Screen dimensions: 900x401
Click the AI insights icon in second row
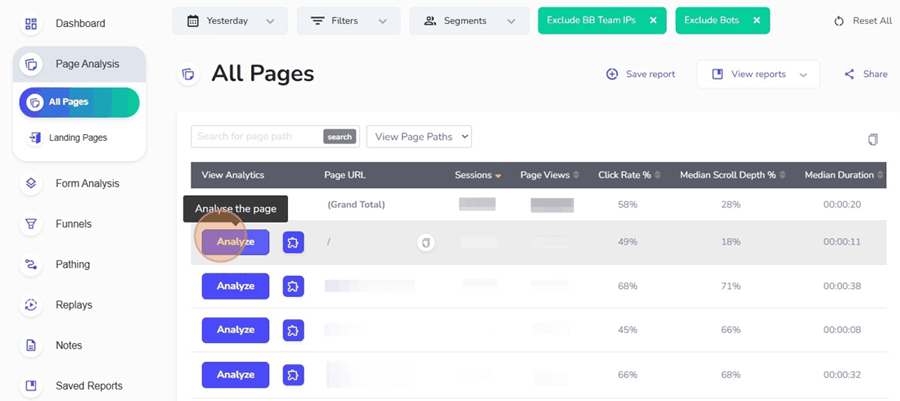(x=293, y=286)
